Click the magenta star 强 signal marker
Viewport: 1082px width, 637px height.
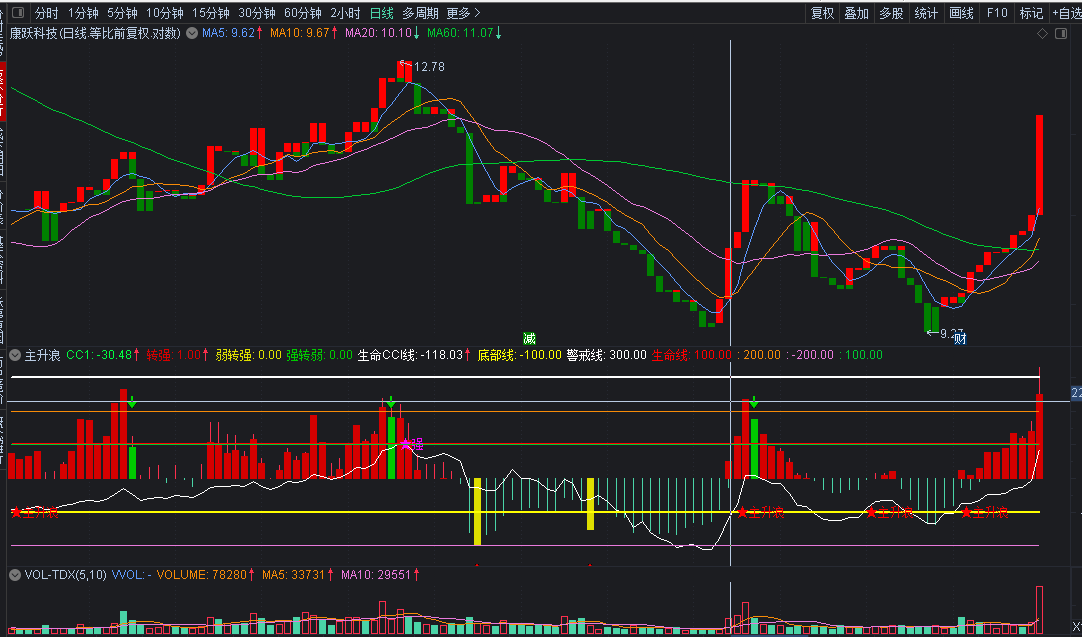(x=413, y=444)
